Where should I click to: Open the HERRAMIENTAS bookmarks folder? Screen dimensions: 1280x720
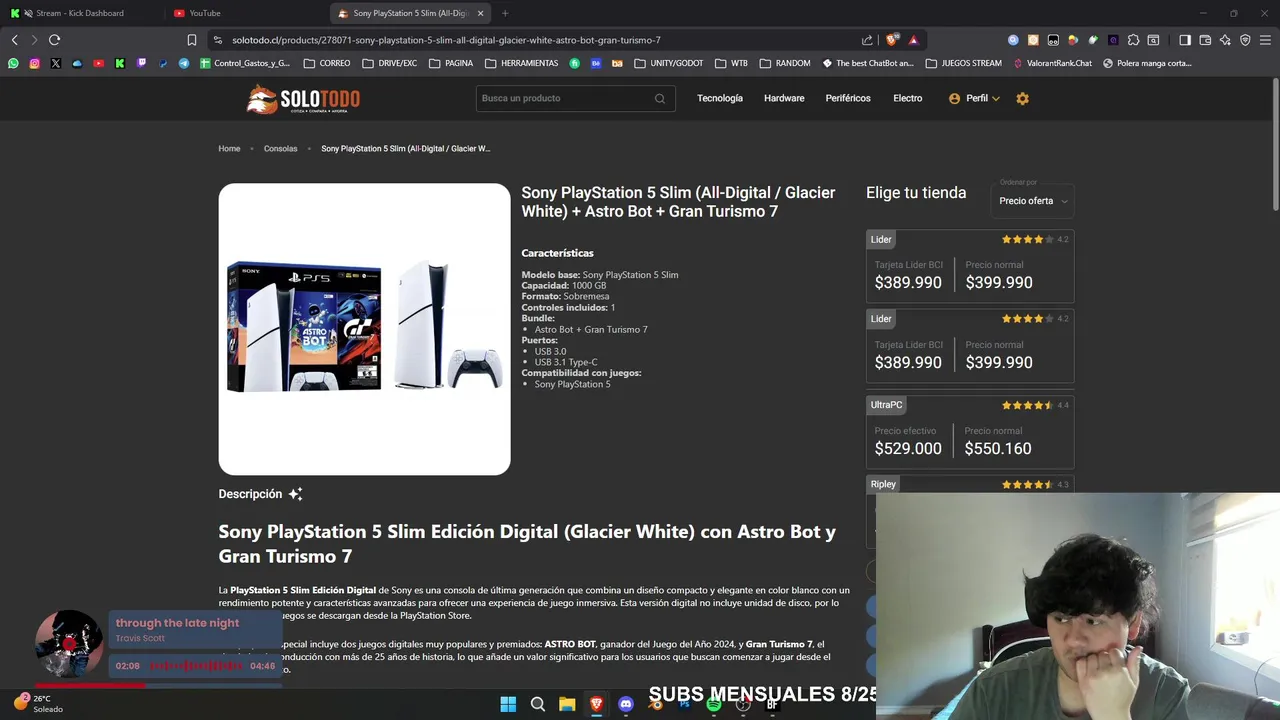pos(522,63)
